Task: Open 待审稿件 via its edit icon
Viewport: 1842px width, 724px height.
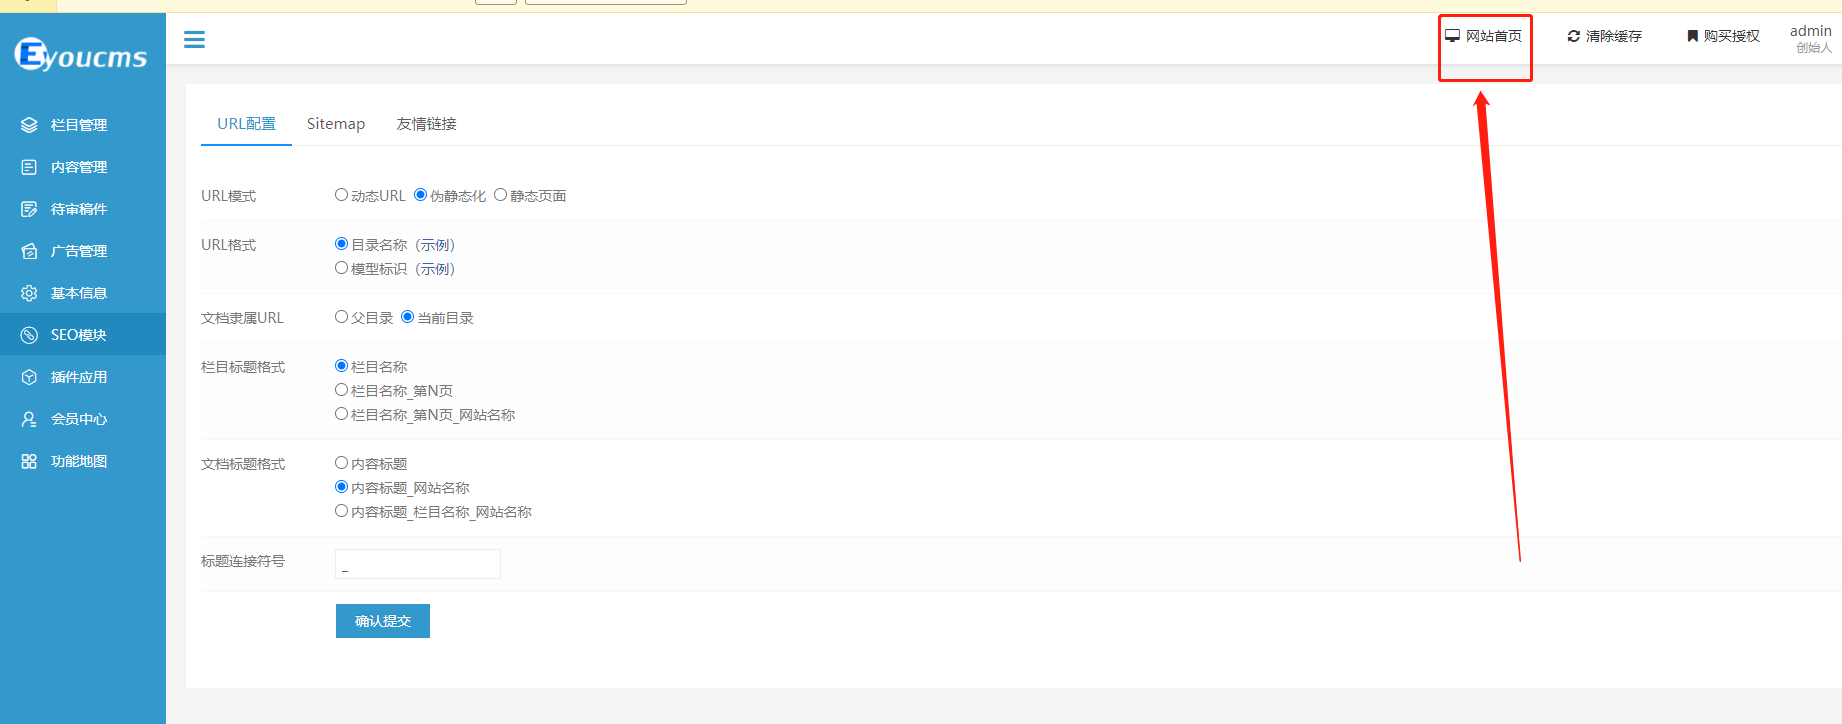Action: [x=29, y=209]
